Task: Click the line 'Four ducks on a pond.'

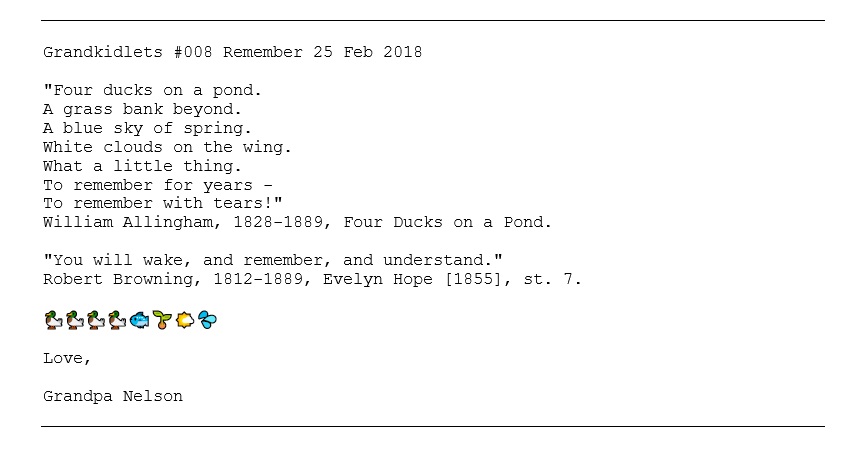Action: click(x=157, y=90)
